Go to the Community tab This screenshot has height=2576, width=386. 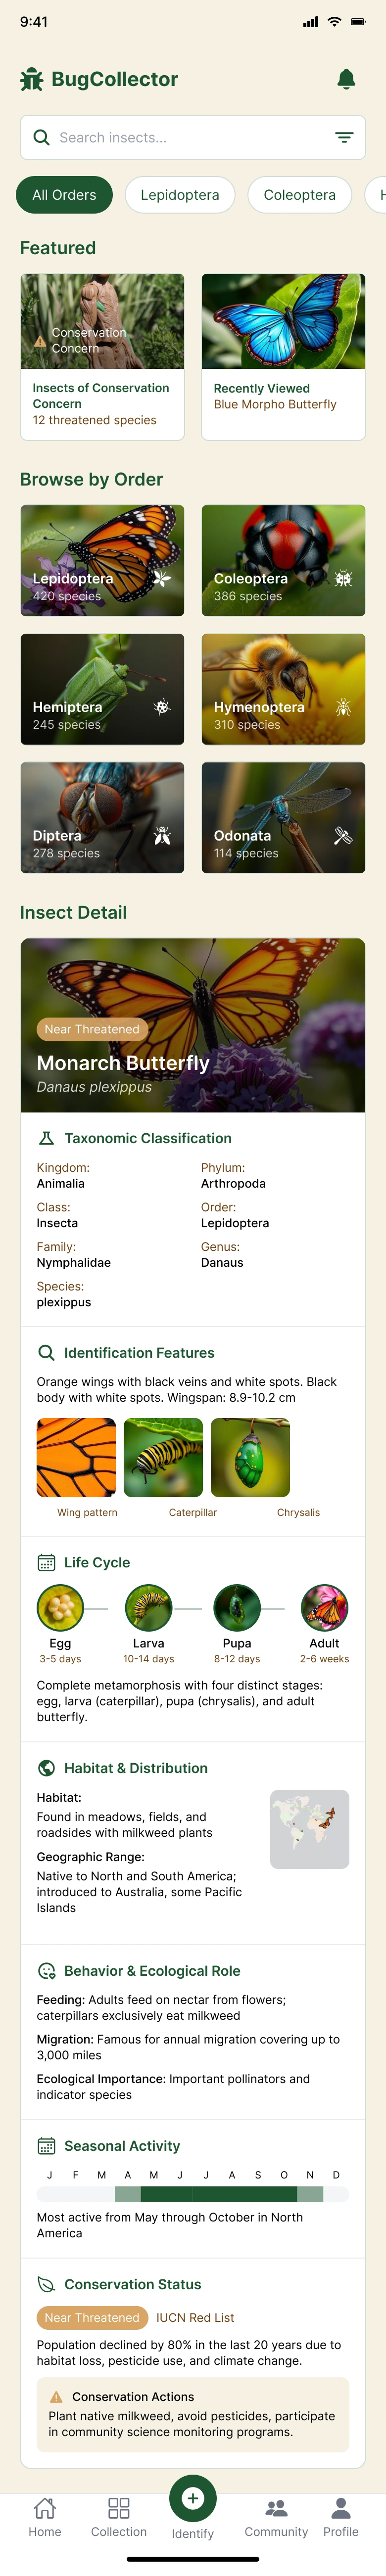click(276, 2517)
